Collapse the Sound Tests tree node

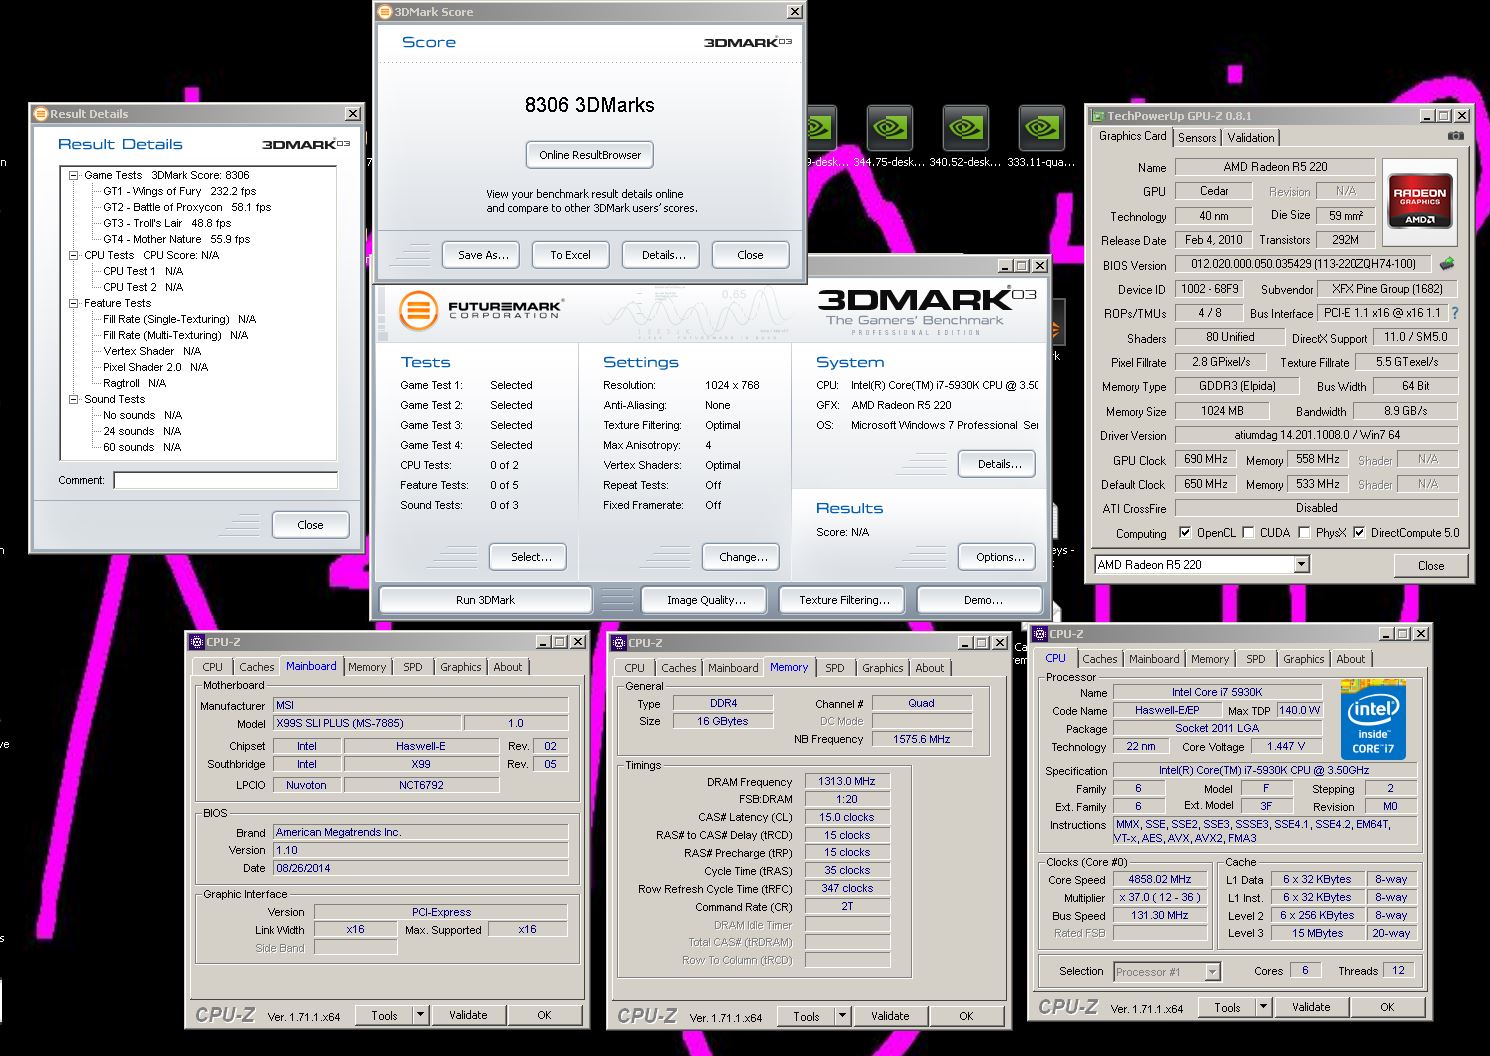point(73,399)
